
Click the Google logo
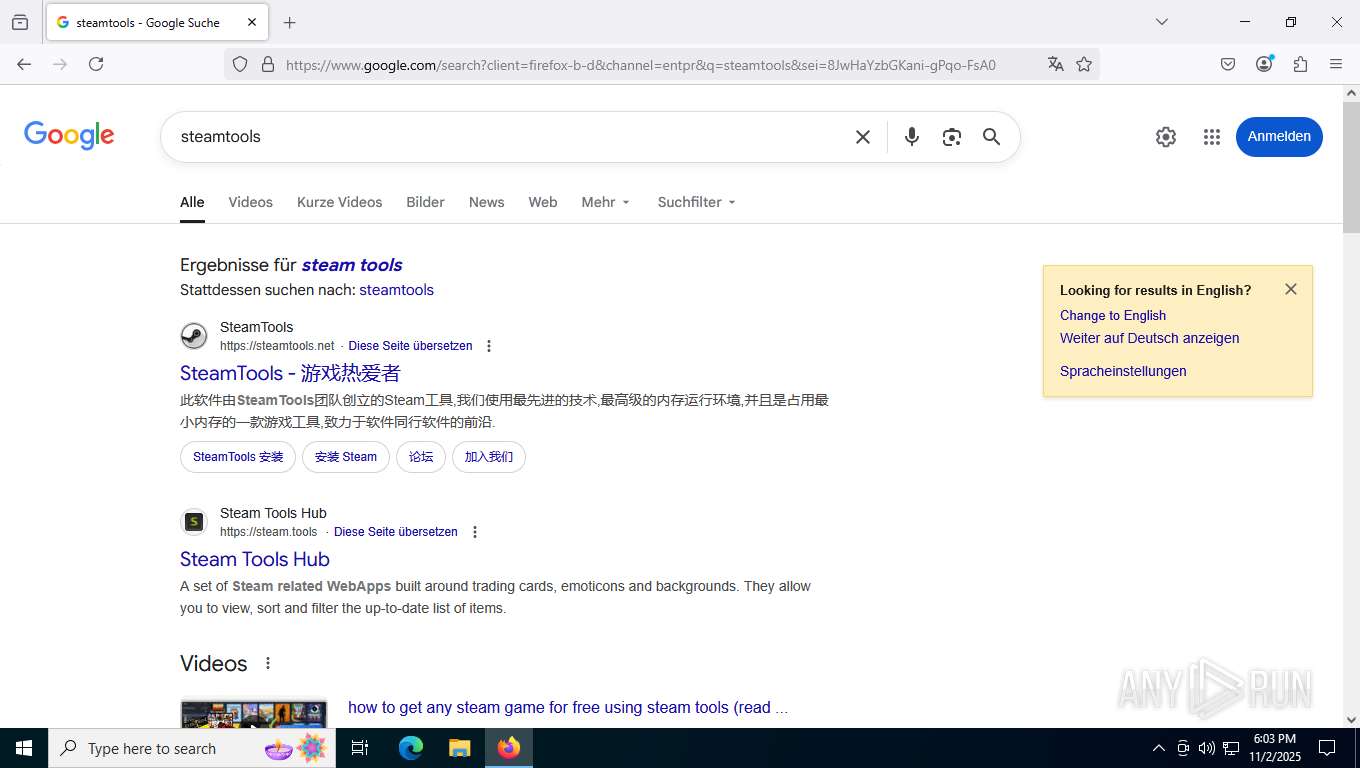coord(69,135)
